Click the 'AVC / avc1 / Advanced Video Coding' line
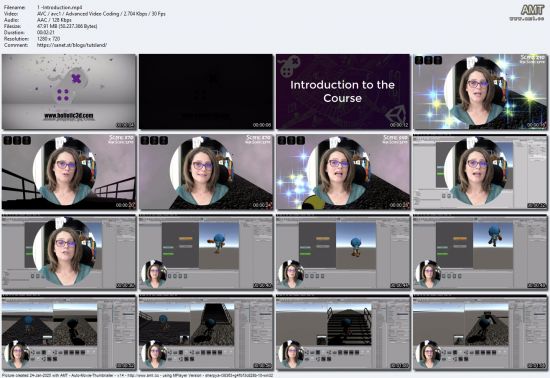550x378 pixels. pyautogui.click(x=101, y=14)
